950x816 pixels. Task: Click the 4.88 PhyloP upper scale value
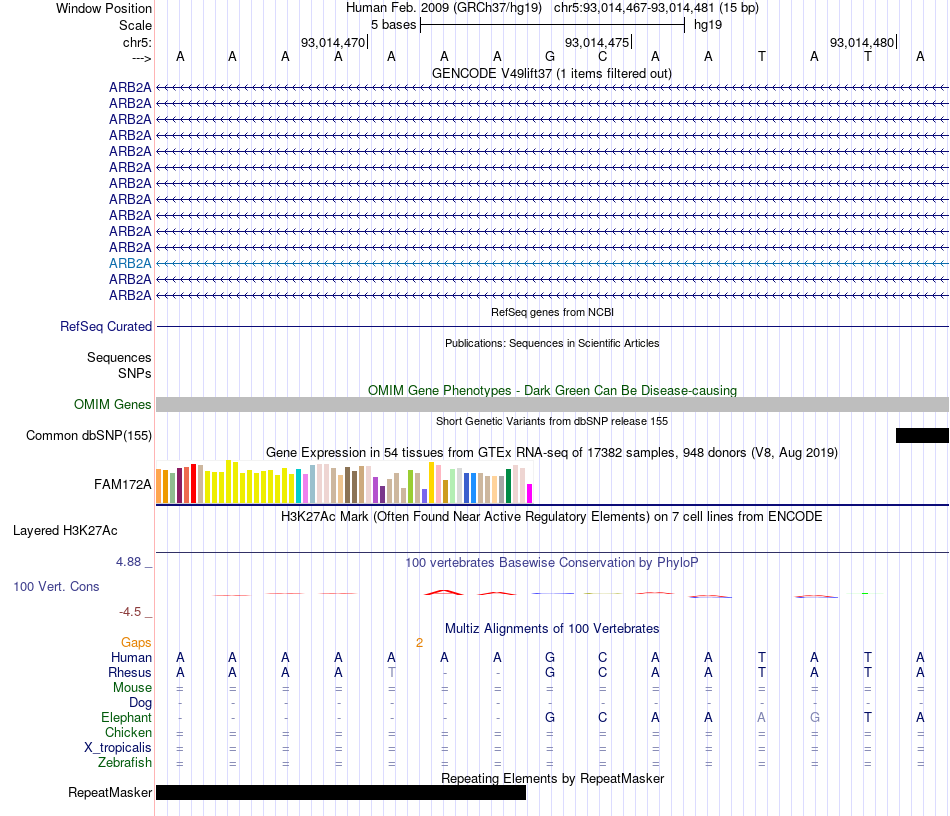click(x=128, y=562)
